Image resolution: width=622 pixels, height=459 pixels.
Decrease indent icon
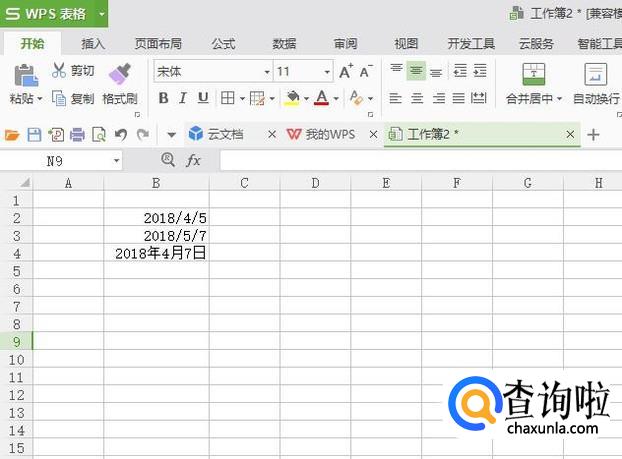[x=460, y=71]
